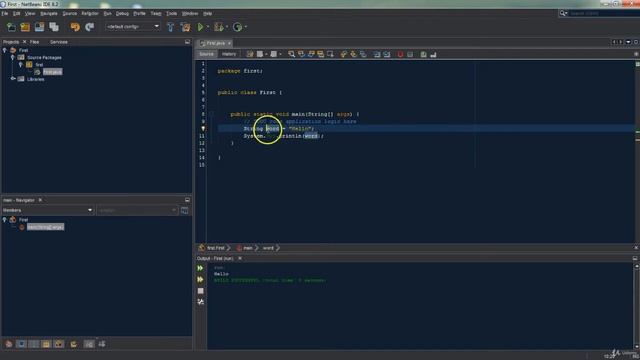Click the word breadcrumb

tap(268, 248)
